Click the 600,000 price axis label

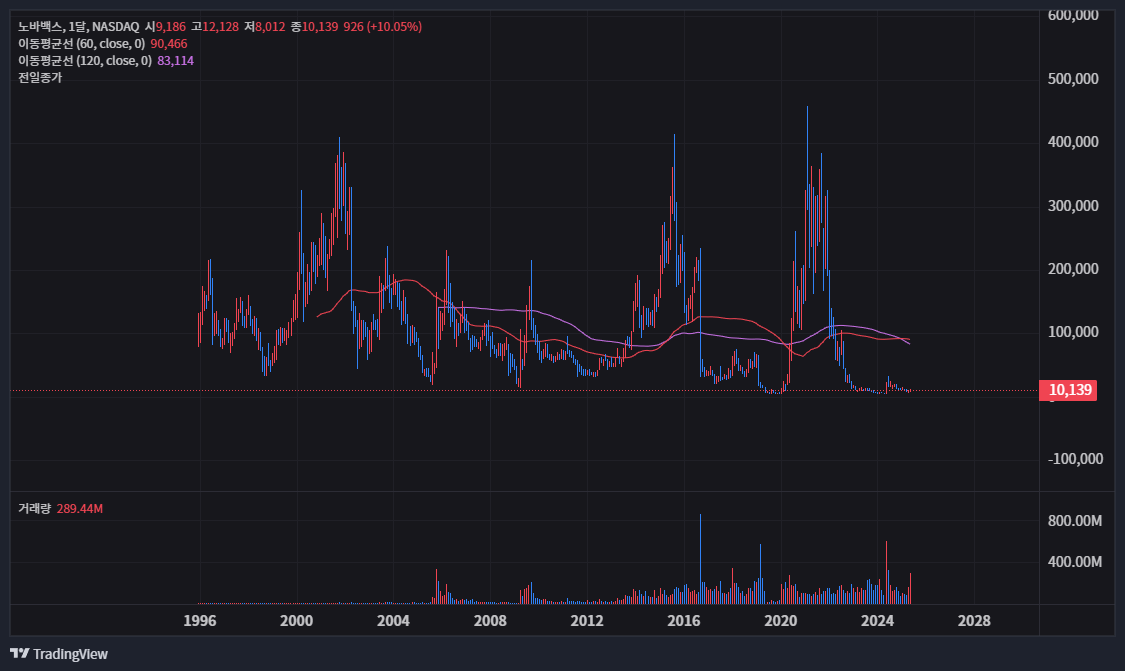[x=1073, y=15]
